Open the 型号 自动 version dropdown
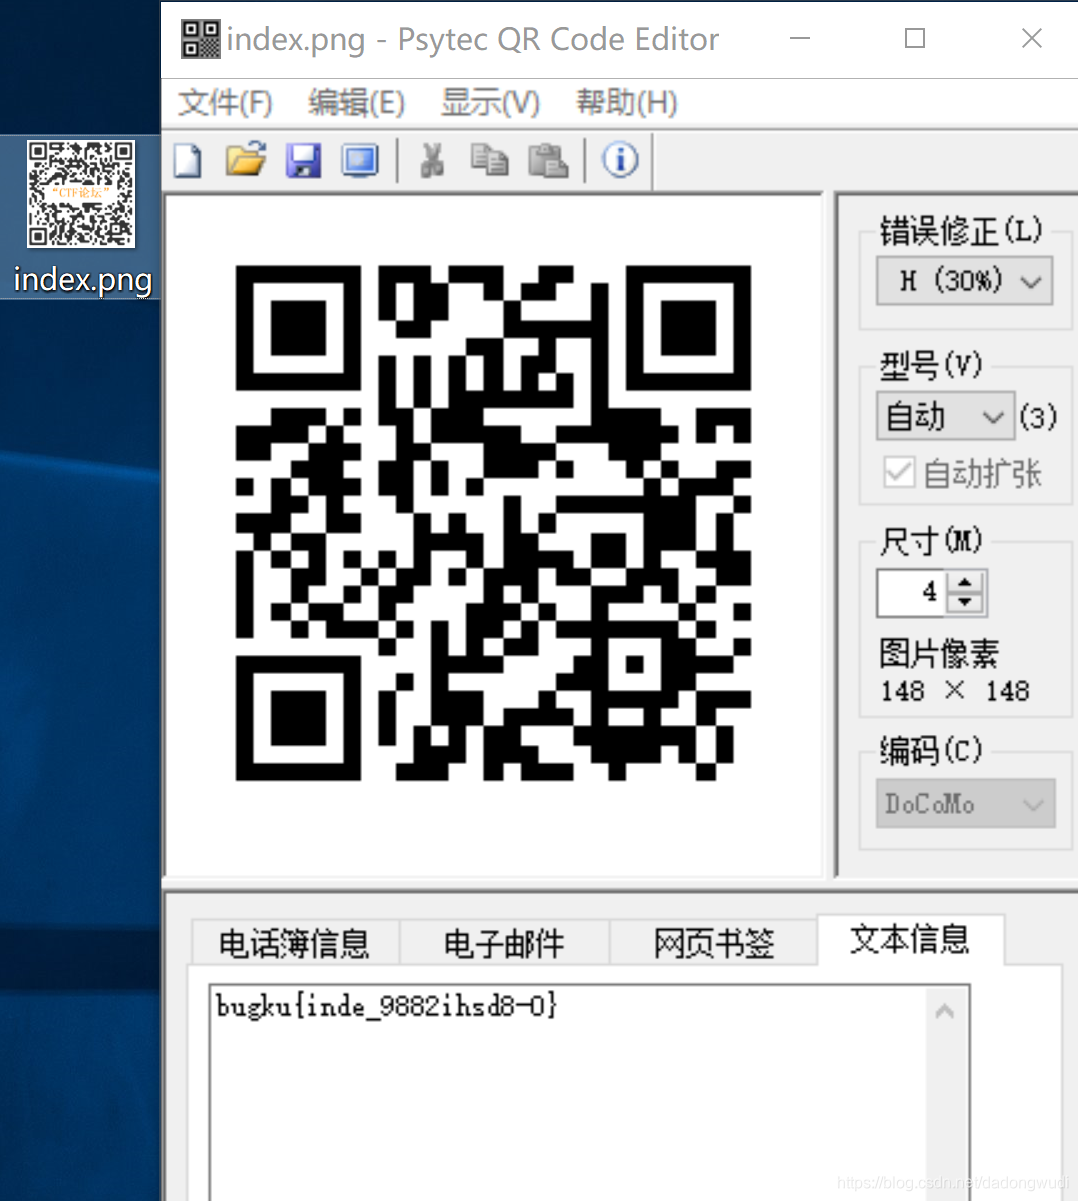 pyautogui.click(x=945, y=416)
